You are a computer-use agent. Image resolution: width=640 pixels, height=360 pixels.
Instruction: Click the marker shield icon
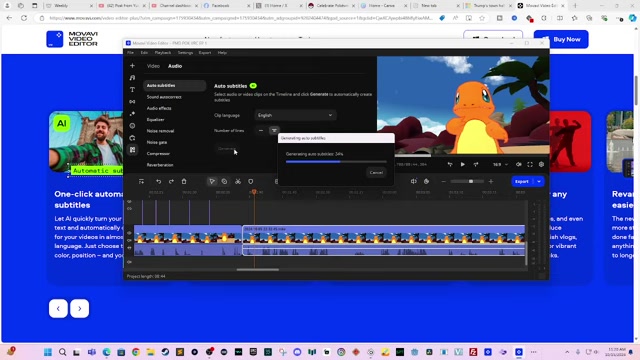coord(251,181)
